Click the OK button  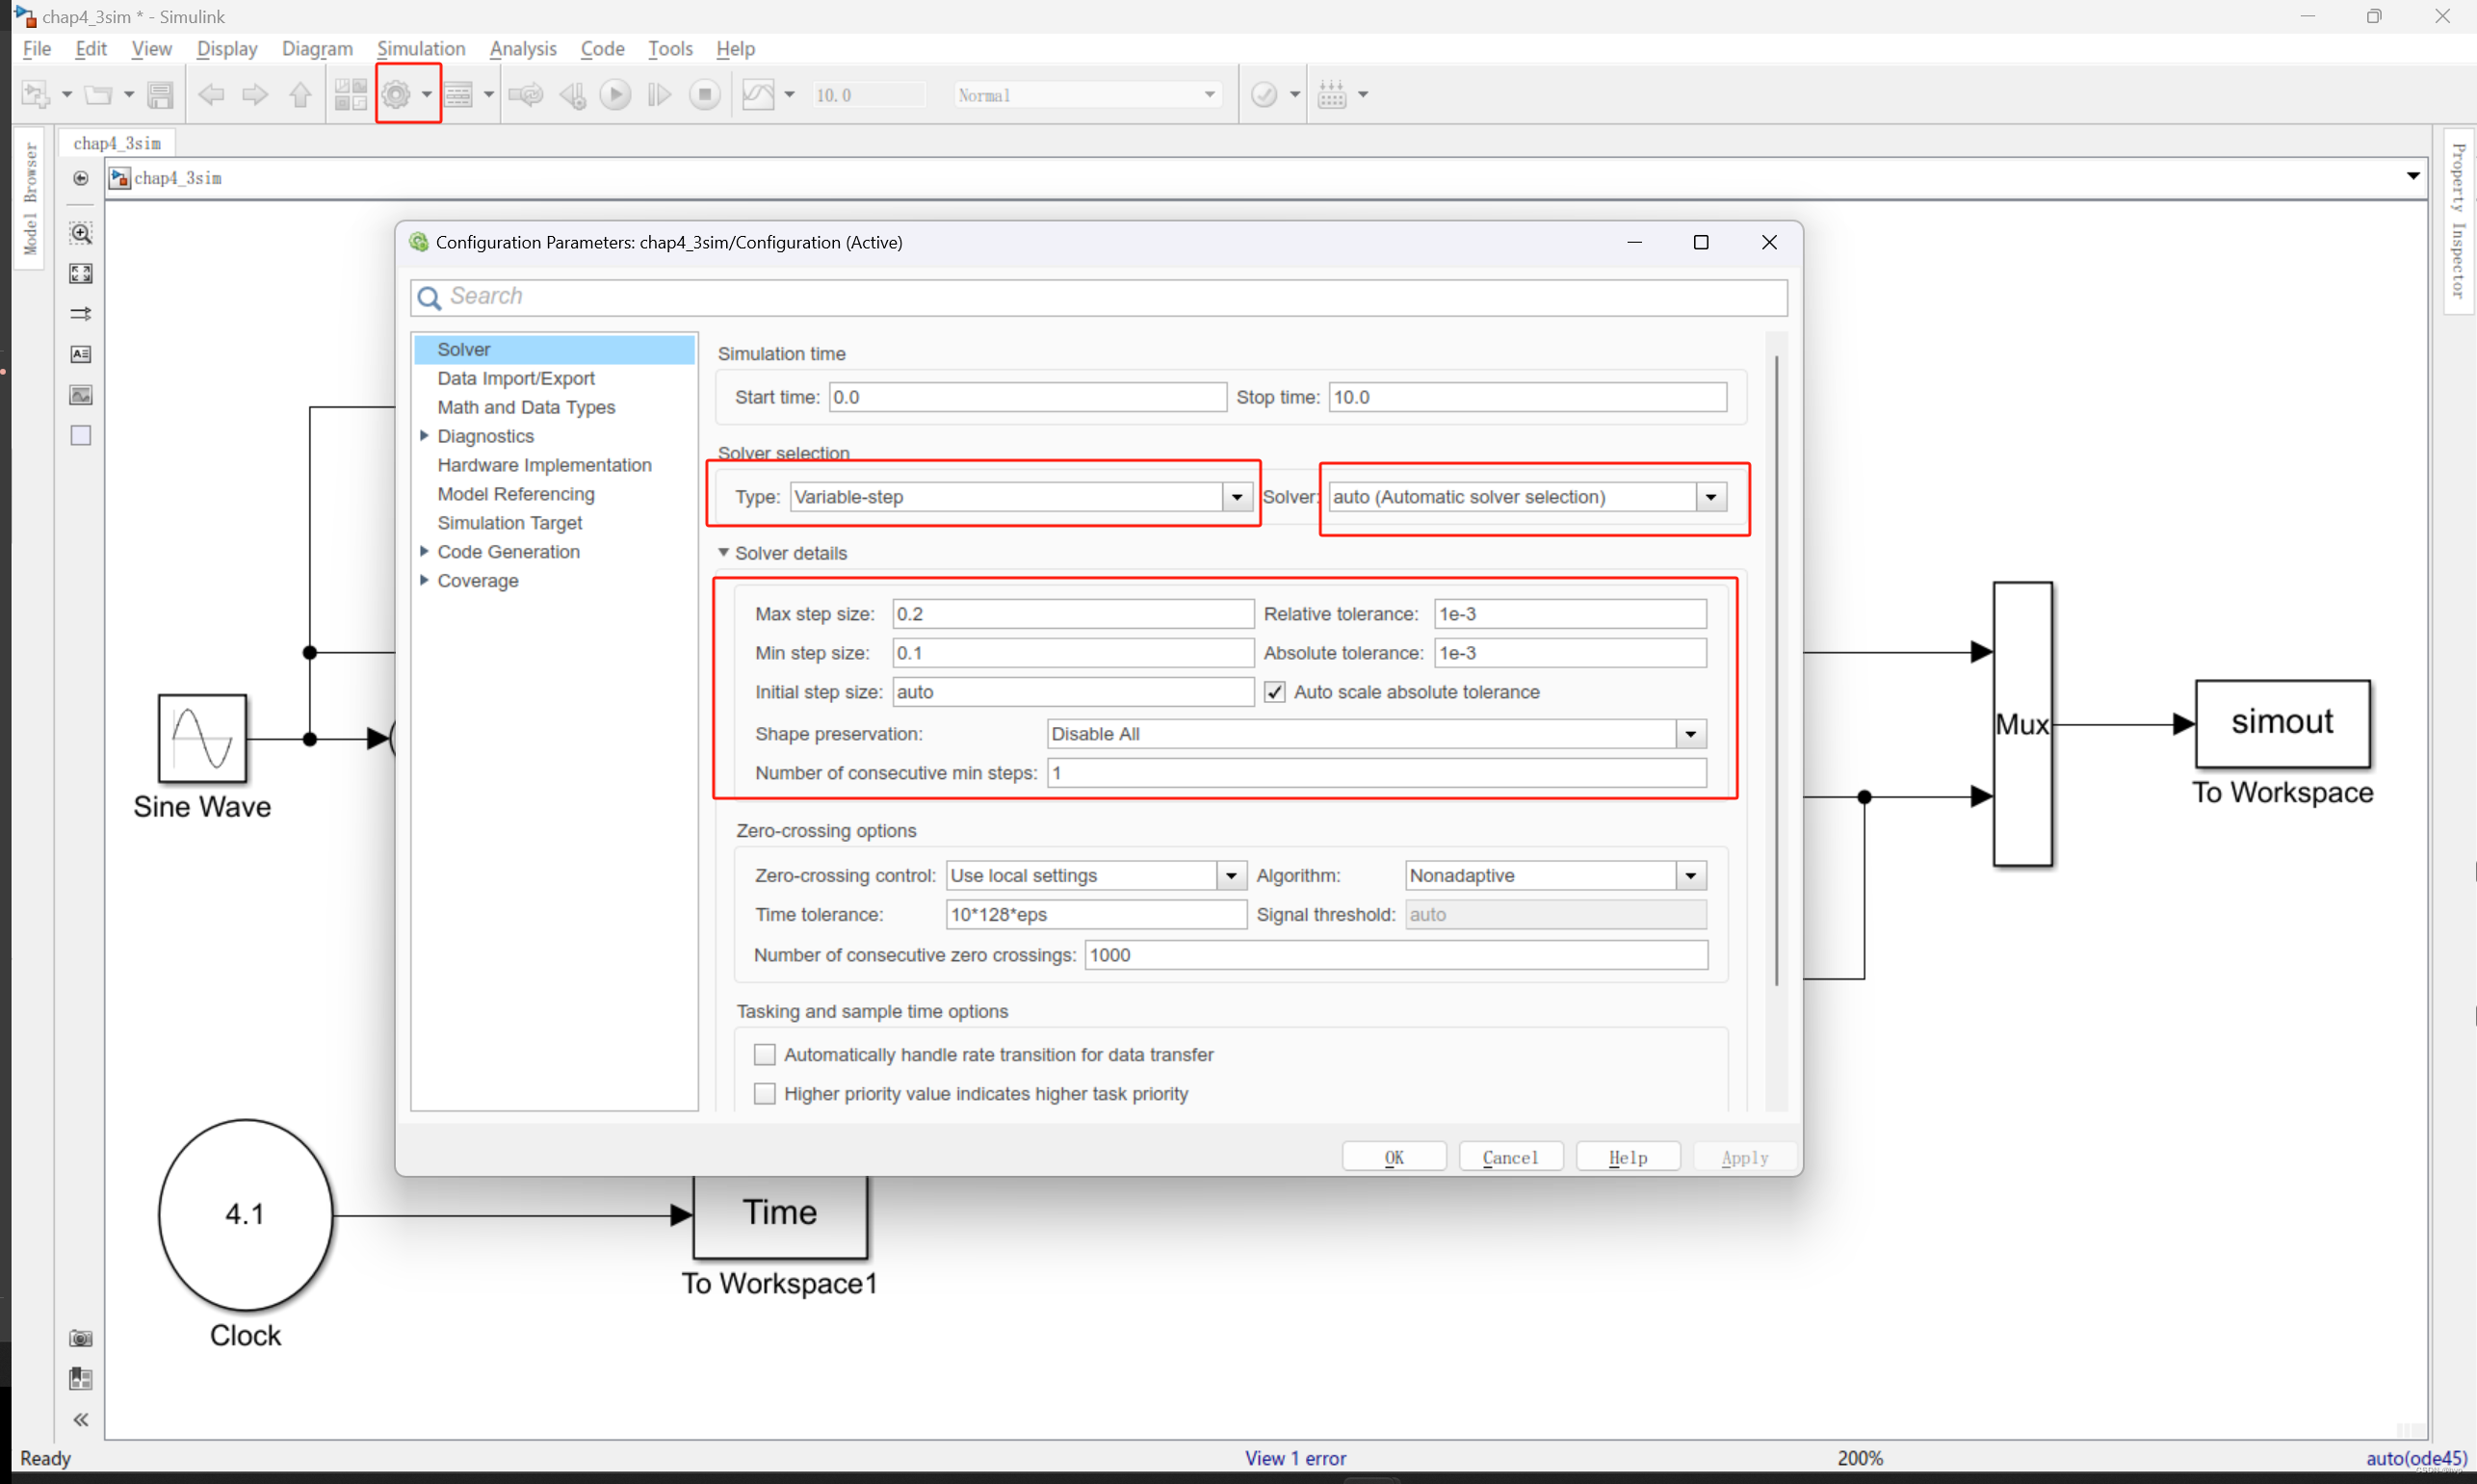click(1393, 1157)
